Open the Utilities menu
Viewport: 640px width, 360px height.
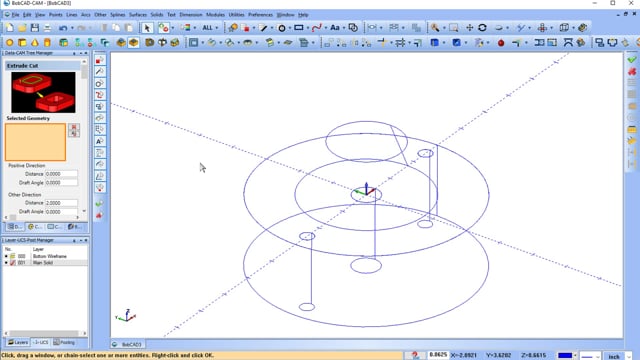pyautogui.click(x=236, y=15)
